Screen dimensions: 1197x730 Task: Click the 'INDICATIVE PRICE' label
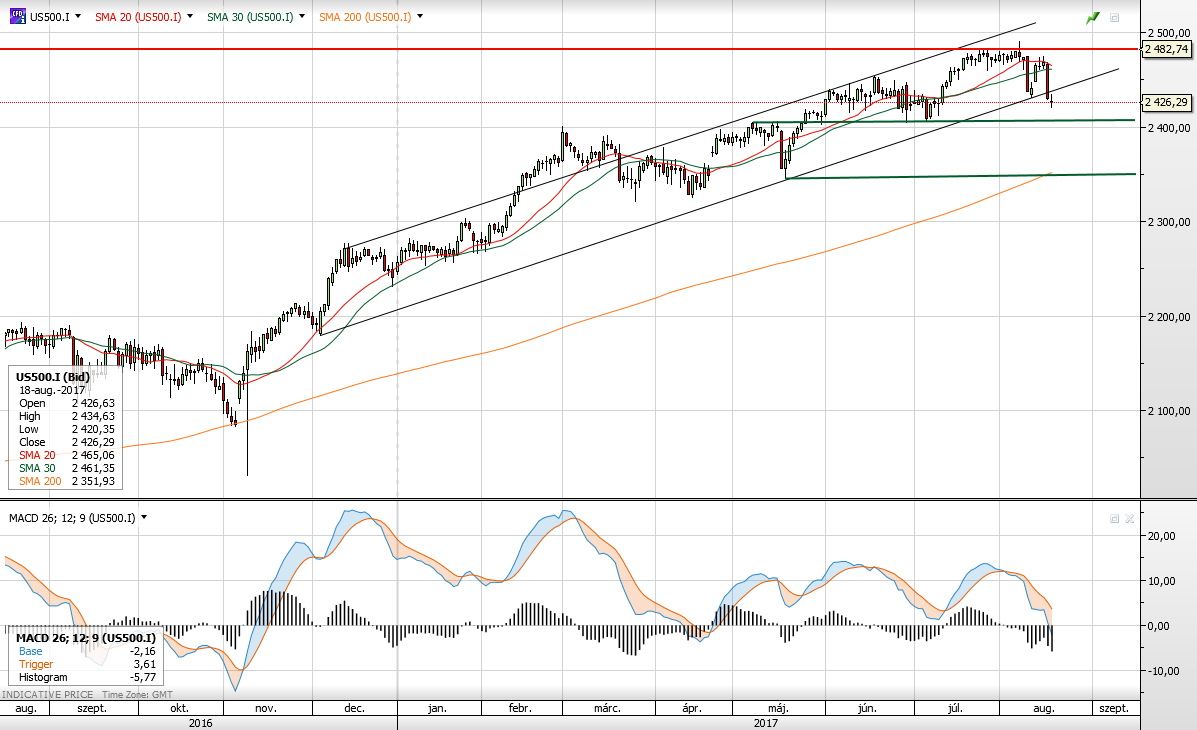[47, 695]
